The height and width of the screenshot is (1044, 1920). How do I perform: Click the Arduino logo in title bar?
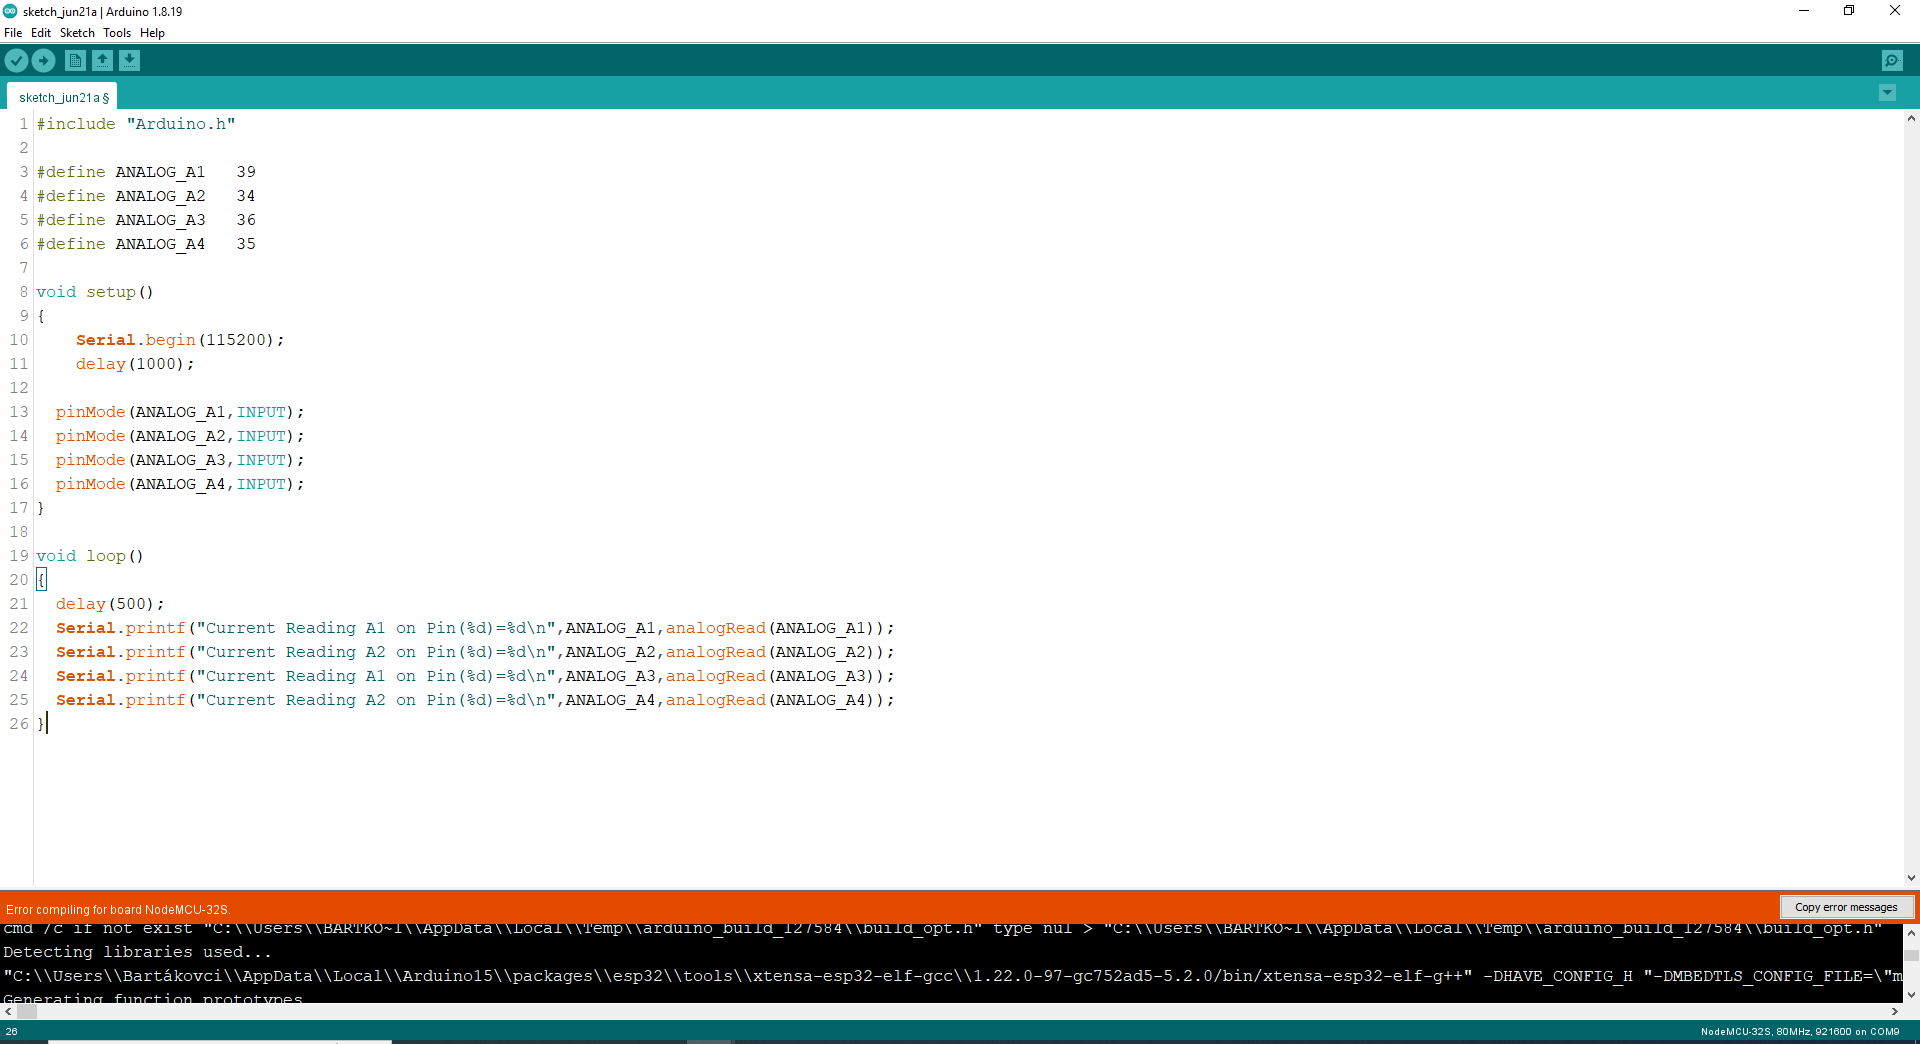10,11
